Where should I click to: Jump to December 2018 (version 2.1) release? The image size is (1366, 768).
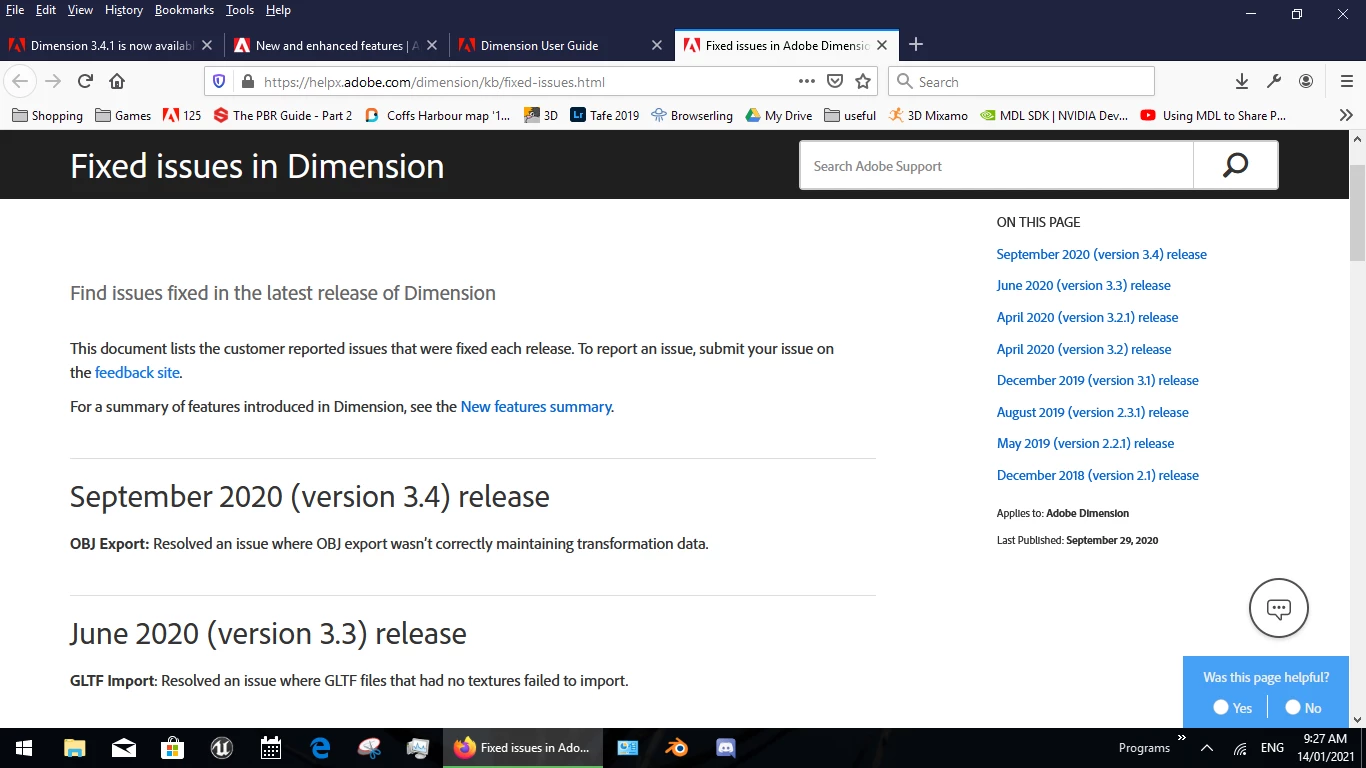1097,475
